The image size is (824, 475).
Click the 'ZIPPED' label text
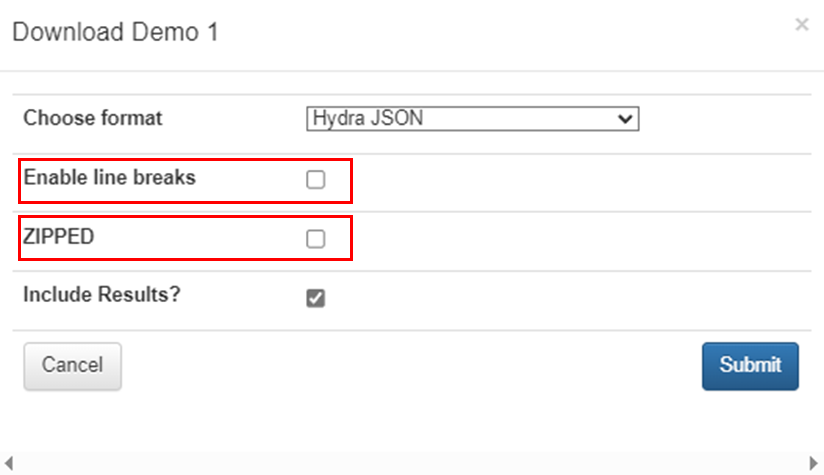tap(58, 238)
